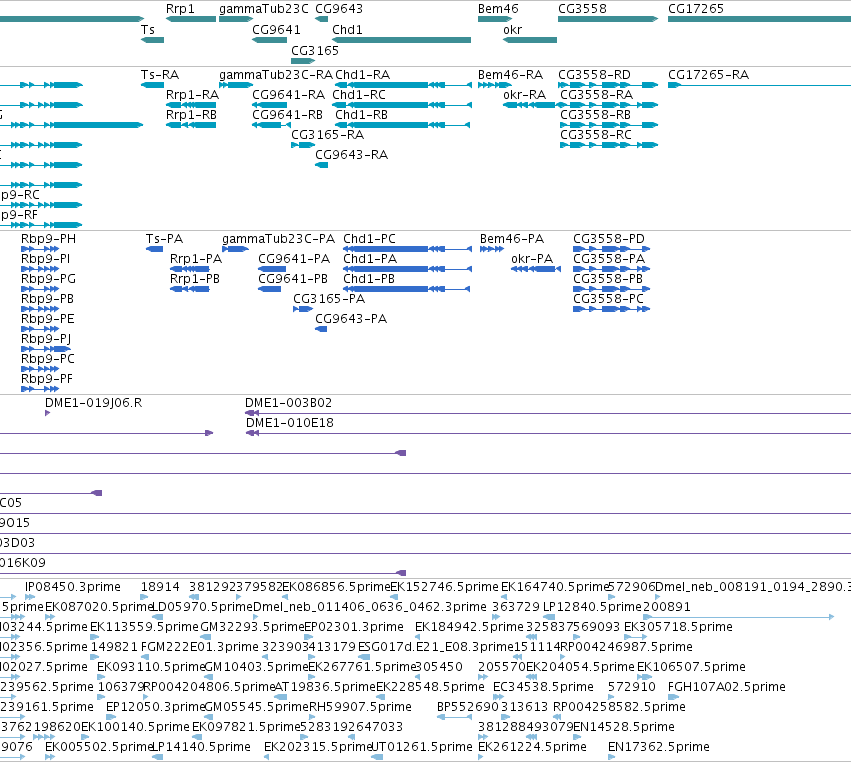Click protein okr-PA

click(536, 269)
